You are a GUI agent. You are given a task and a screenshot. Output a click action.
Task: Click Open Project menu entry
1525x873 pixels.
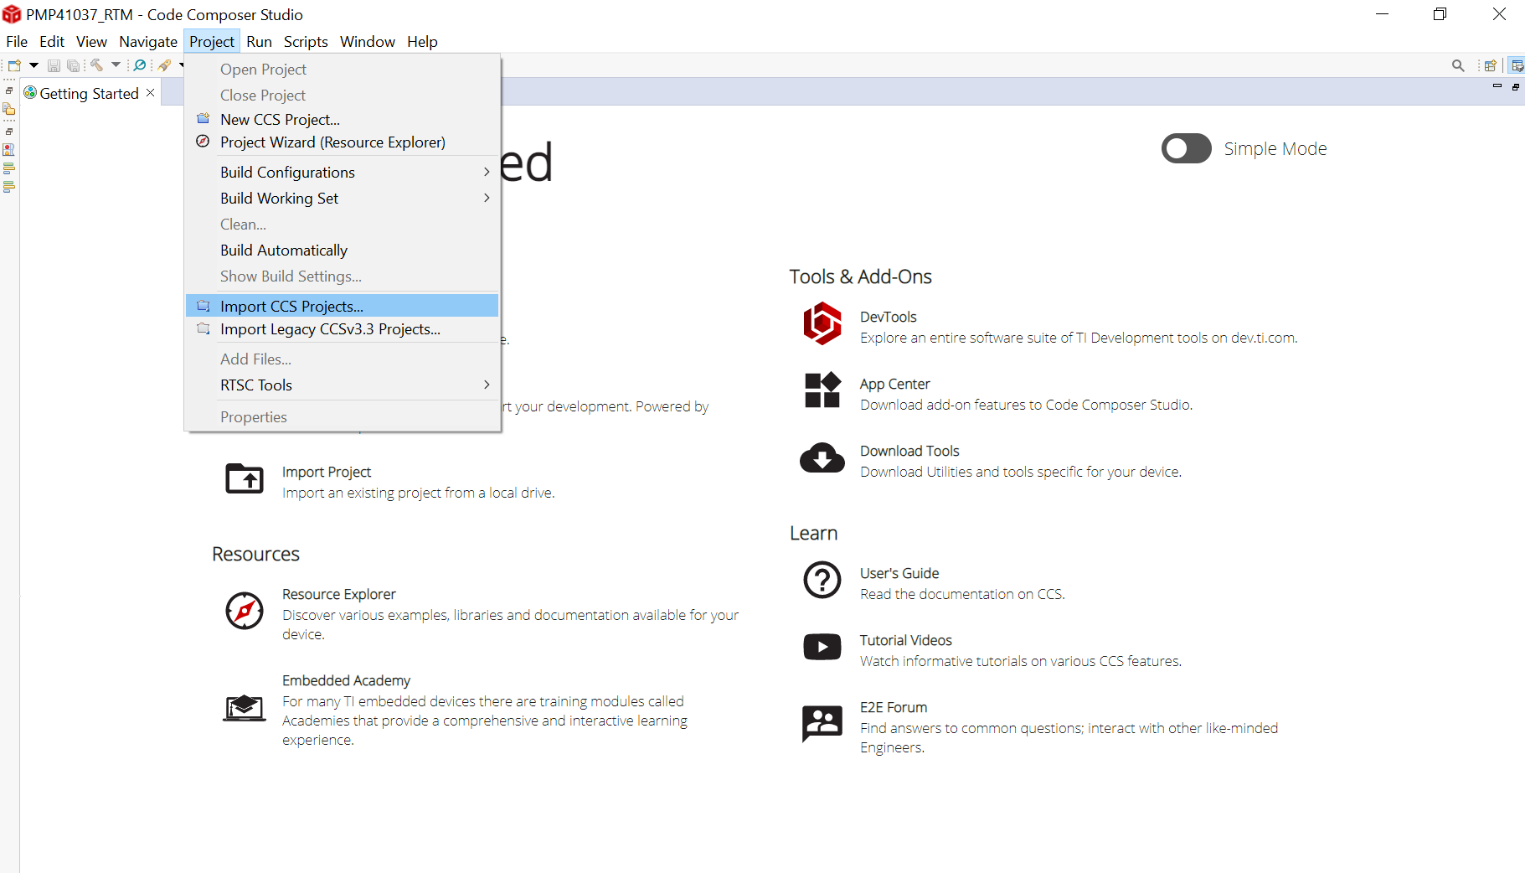(342, 69)
